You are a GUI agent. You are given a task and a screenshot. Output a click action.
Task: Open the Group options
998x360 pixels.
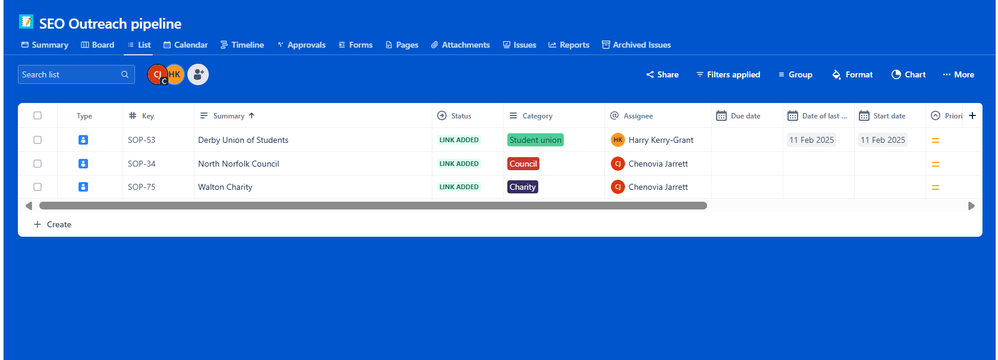pyautogui.click(x=795, y=74)
